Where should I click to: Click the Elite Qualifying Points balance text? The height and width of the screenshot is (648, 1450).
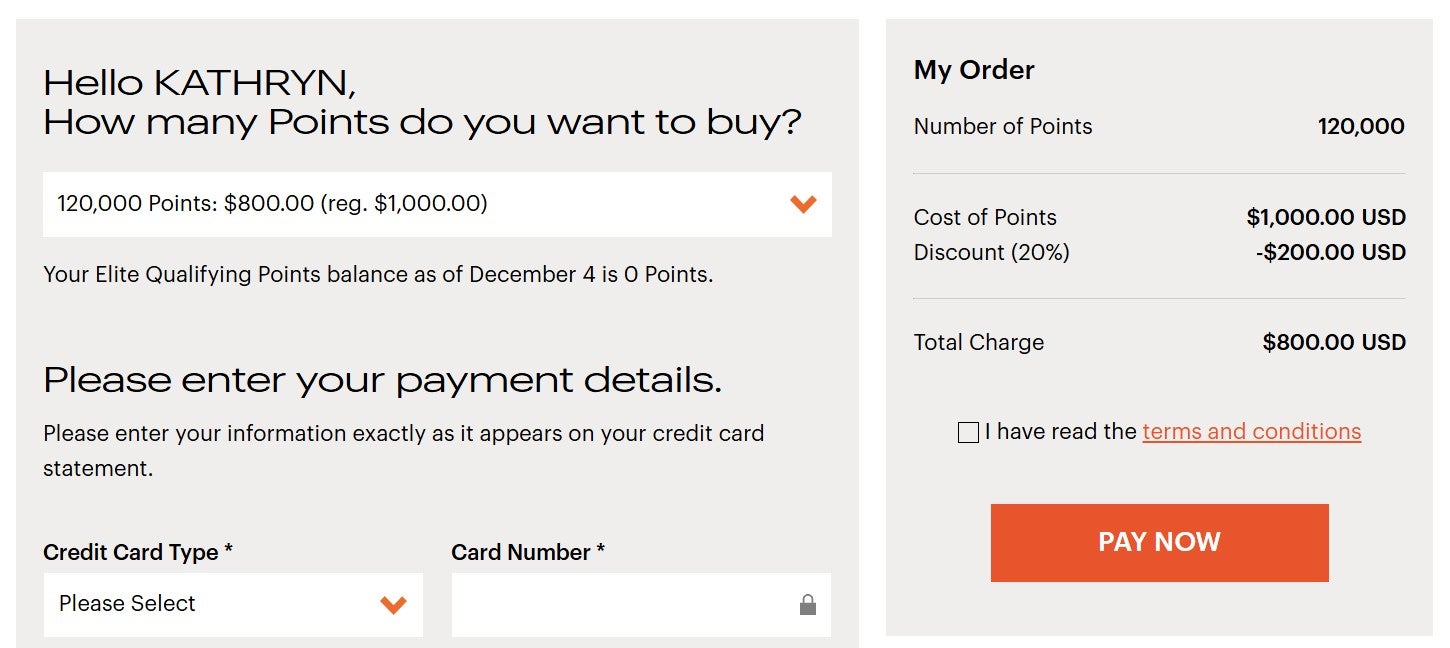[x=378, y=274]
